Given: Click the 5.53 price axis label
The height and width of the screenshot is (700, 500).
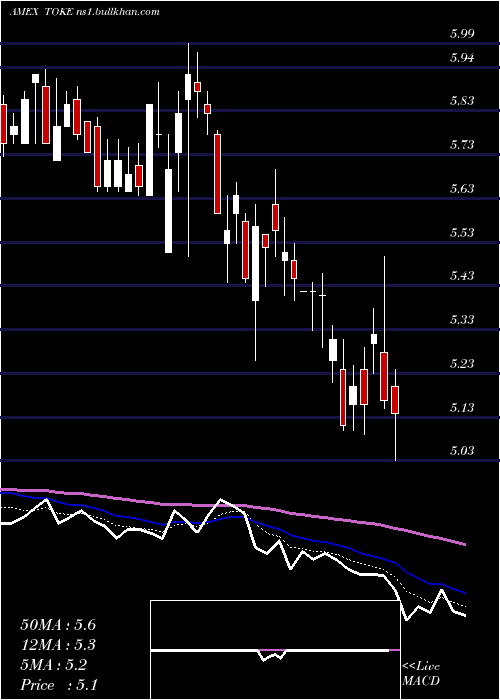Looking at the screenshot, I should tap(462, 232).
